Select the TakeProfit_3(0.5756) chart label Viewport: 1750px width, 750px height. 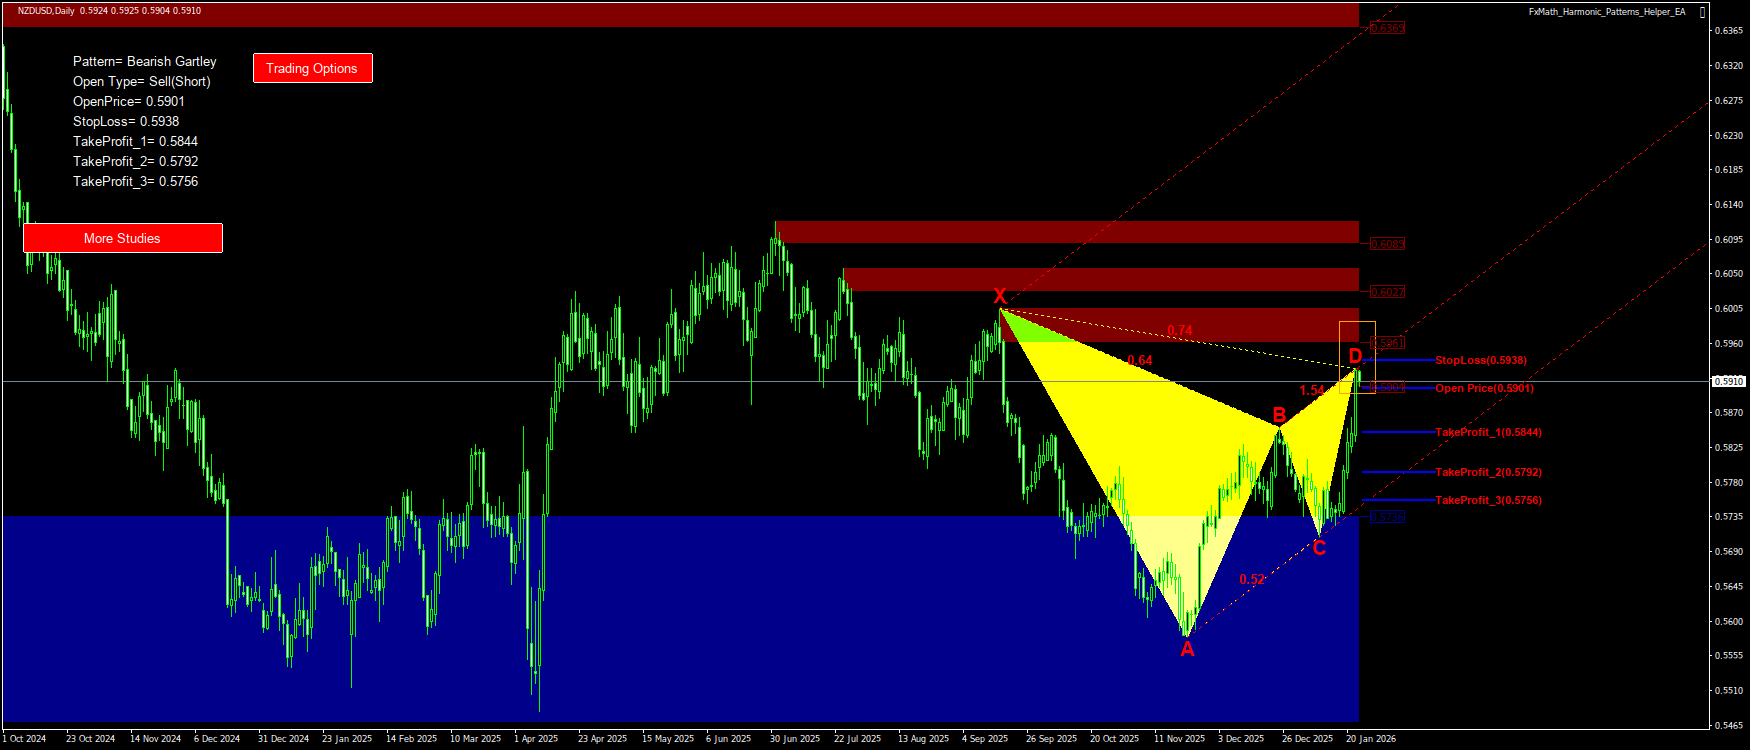[x=1489, y=500]
